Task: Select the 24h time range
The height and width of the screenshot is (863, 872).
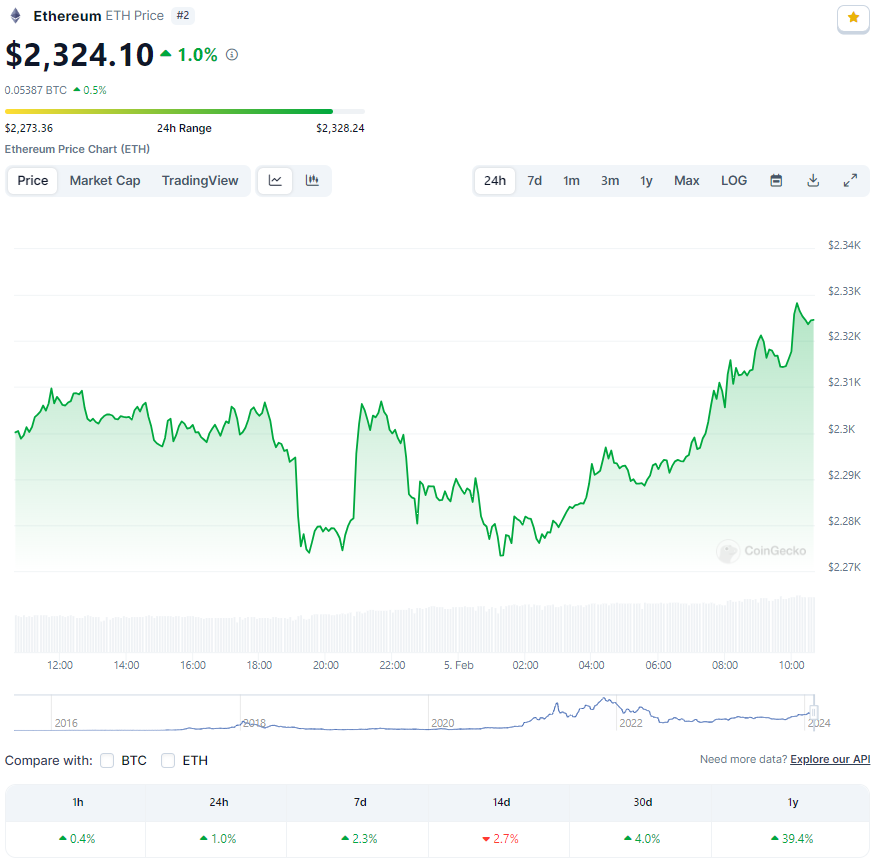Action: pyautogui.click(x=494, y=181)
